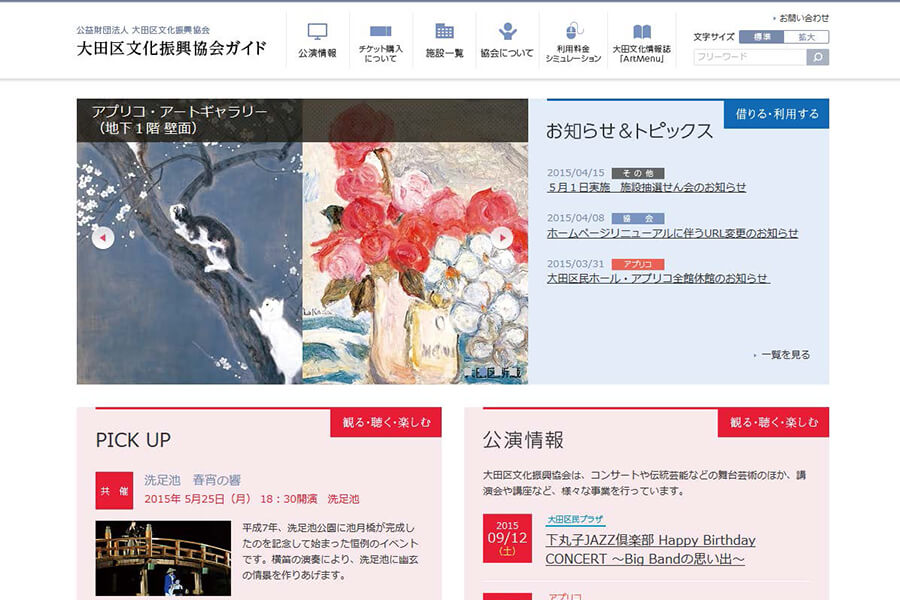Focus the フリーワード search field
Viewport: 900px width, 600px height.
tap(750, 57)
